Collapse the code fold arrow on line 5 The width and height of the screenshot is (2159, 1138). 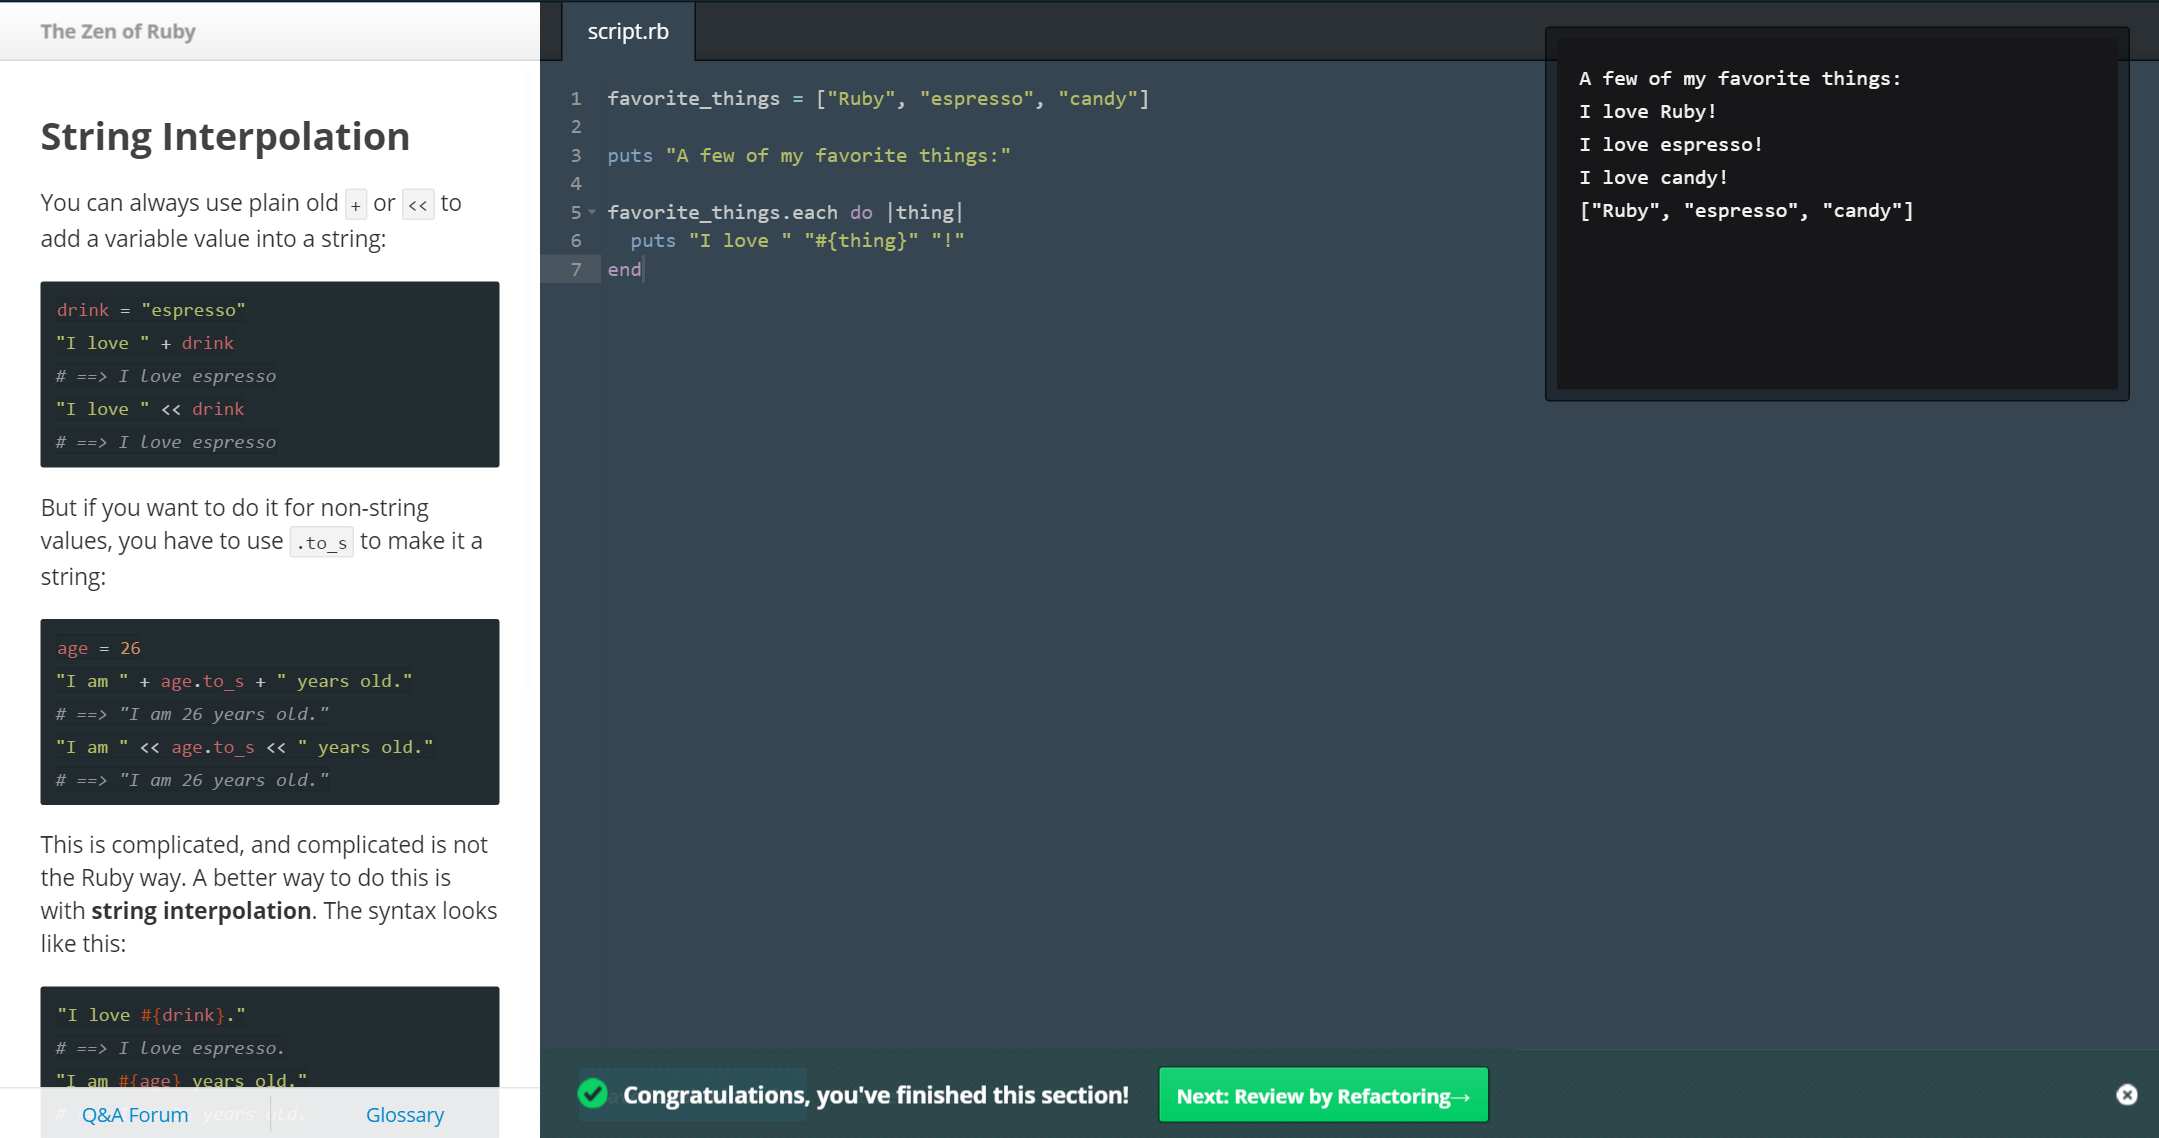(592, 212)
